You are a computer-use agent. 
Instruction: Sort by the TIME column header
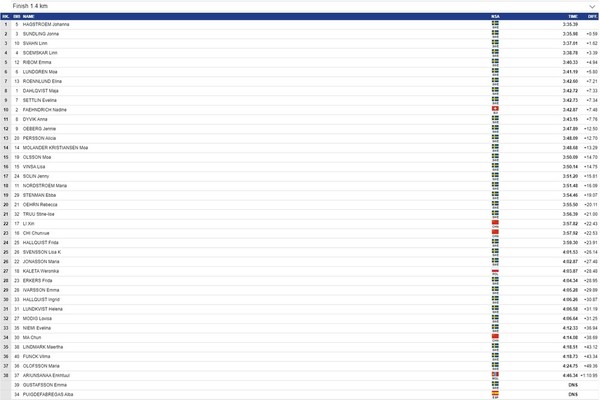[x=573, y=16]
